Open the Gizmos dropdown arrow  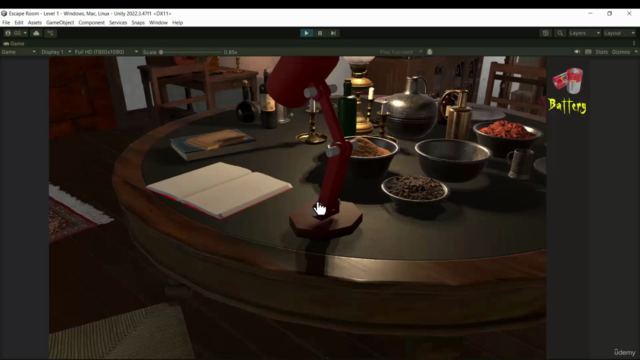pyautogui.click(x=636, y=52)
